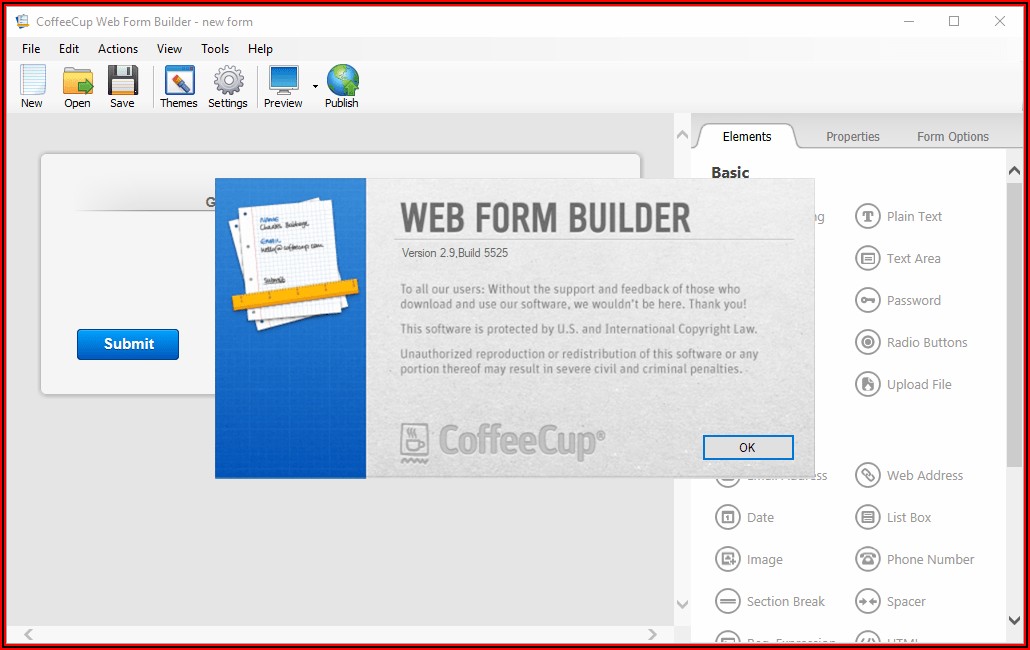1030x650 pixels.
Task: Open a form with the Open icon
Action: click(78, 86)
